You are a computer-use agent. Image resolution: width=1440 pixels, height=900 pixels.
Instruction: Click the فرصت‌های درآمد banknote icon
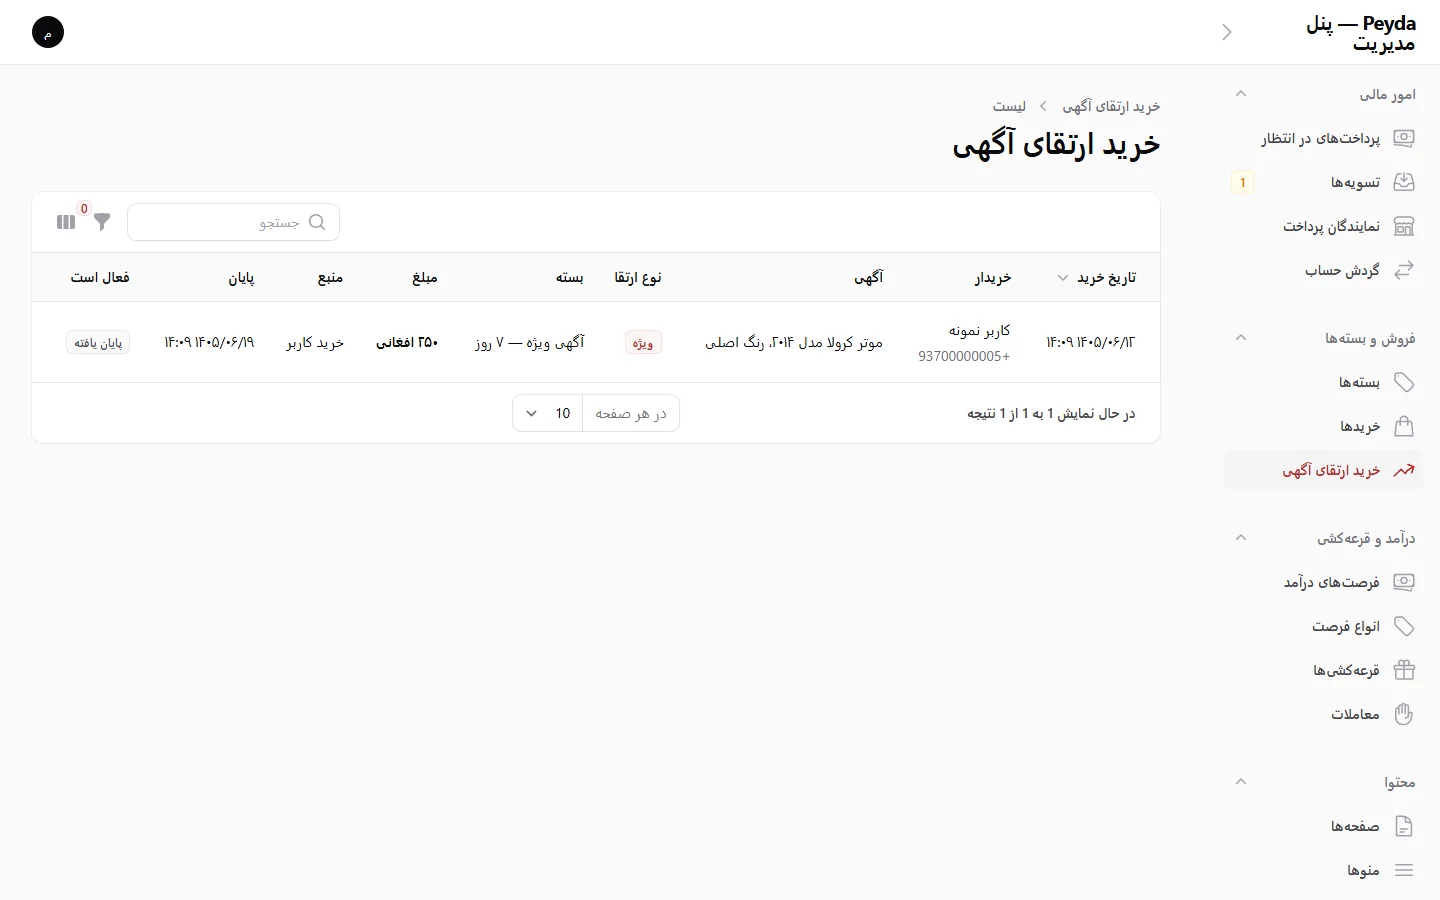tap(1404, 582)
